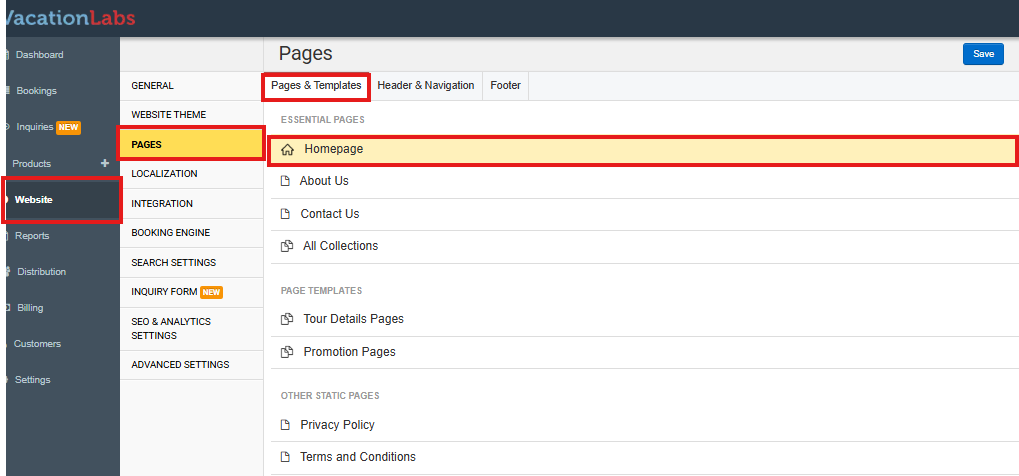Open Inquiry Form settings
Viewport: 1019px width, 476px height.
[165, 292]
